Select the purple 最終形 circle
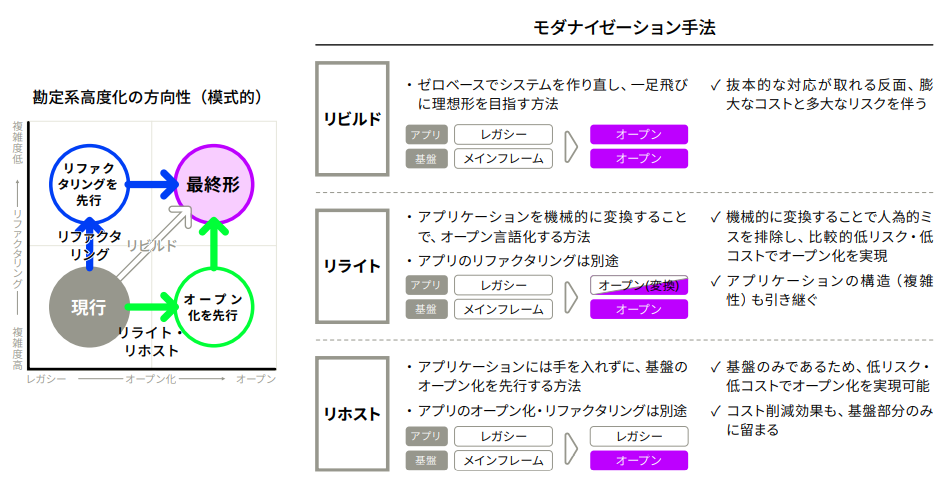Screen dimensions: 947x485 (213, 184)
